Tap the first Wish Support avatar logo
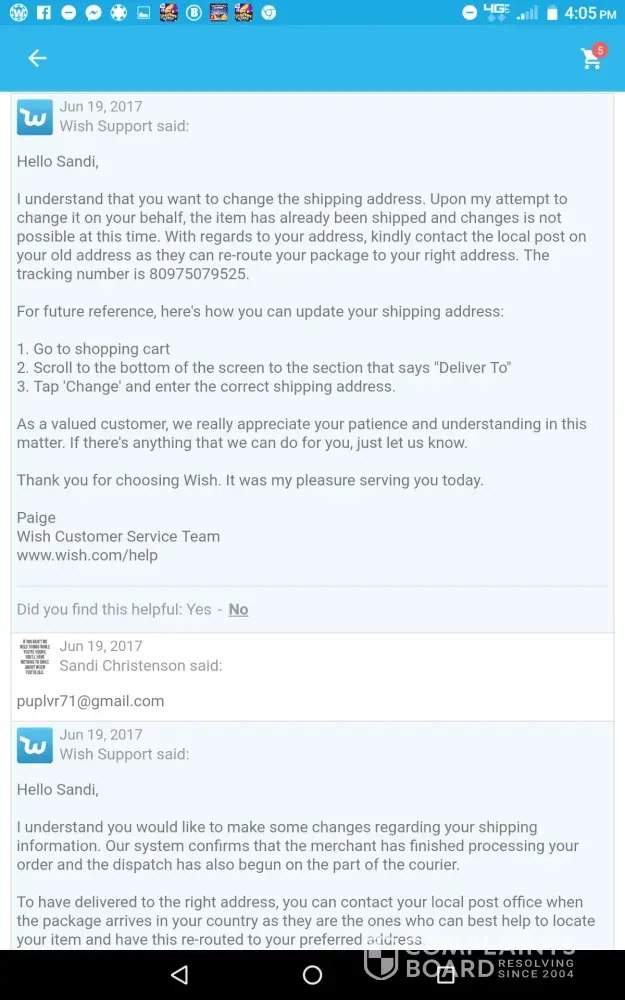The width and height of the screenshot is (625, 1000). pos(35,118)
